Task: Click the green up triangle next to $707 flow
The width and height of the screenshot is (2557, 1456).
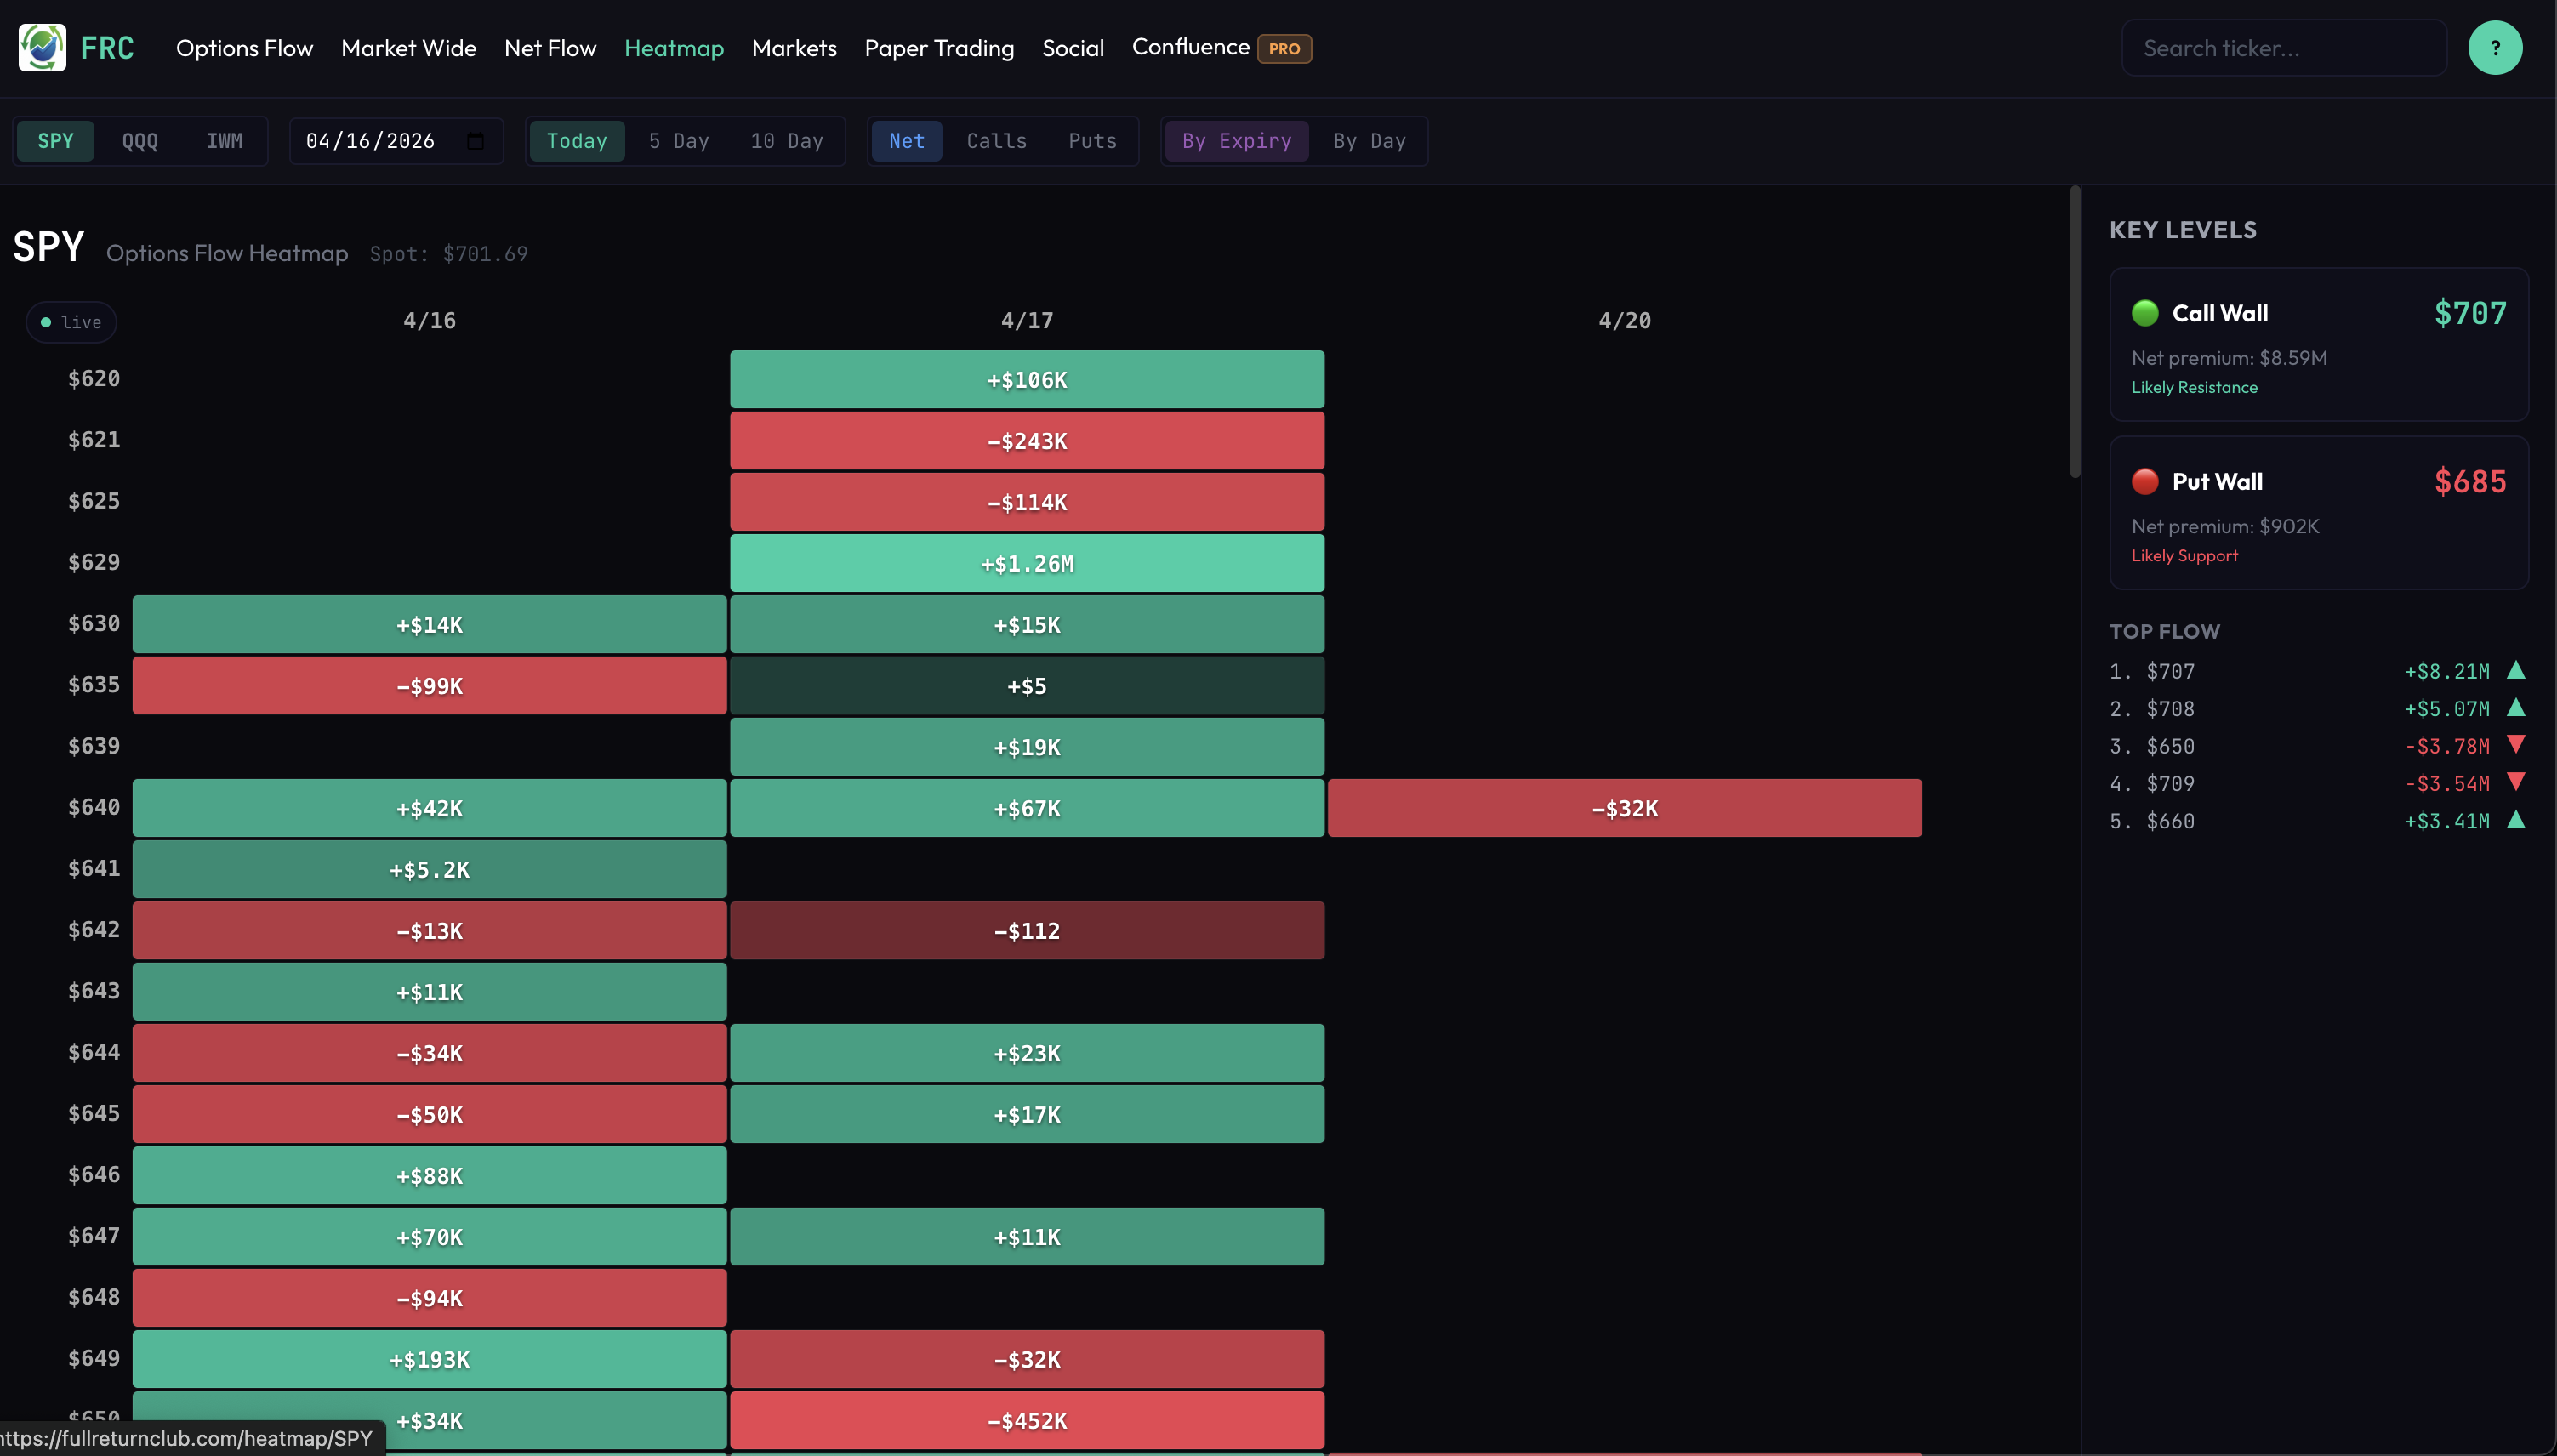Action: (x=2517, y=670)
